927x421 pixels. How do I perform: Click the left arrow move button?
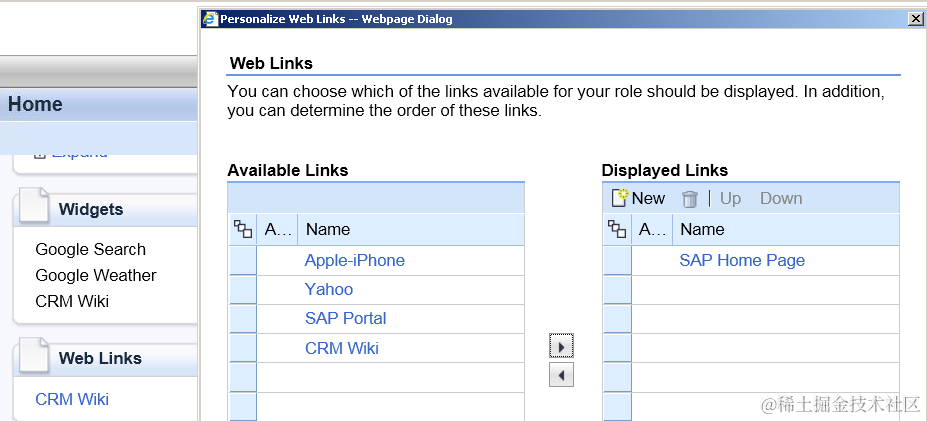(x=561, y=375)
